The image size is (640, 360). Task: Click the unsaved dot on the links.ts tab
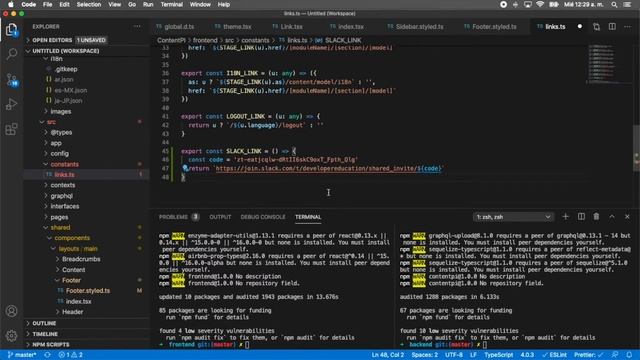click(580, 27)
